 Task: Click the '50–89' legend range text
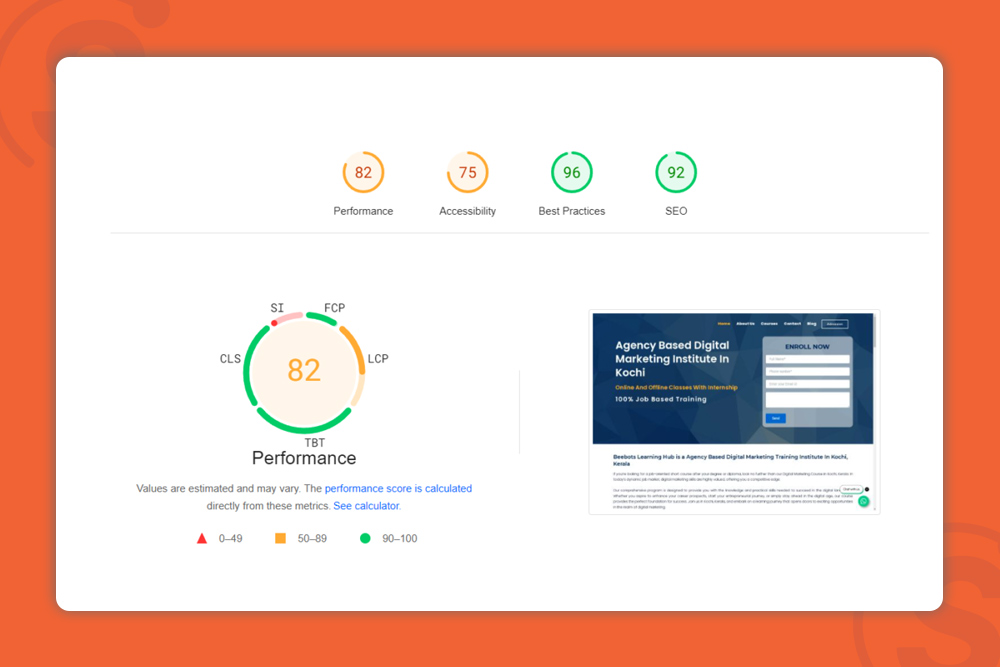312,538
